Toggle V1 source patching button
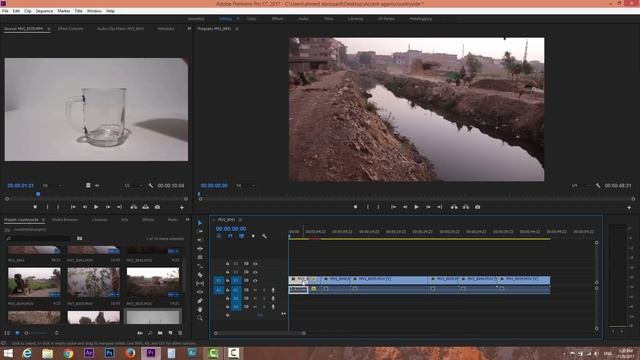 (218, 280)
